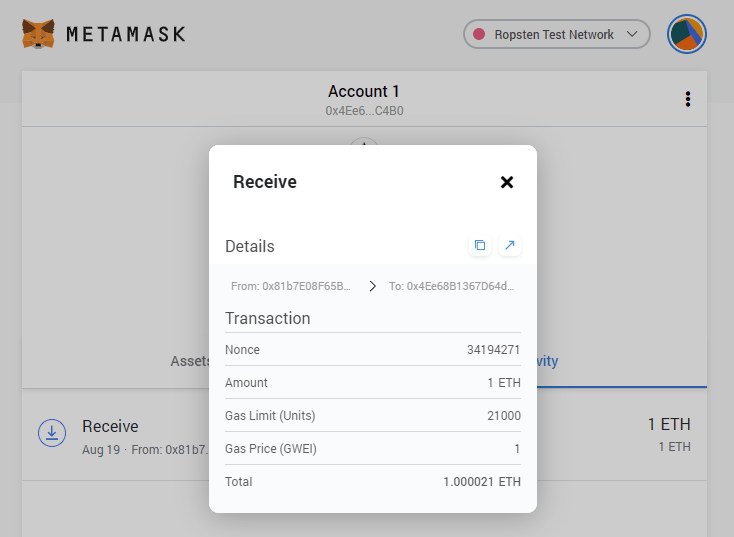Click the 1 ETH amount in activity row

[x=669, y=424]
